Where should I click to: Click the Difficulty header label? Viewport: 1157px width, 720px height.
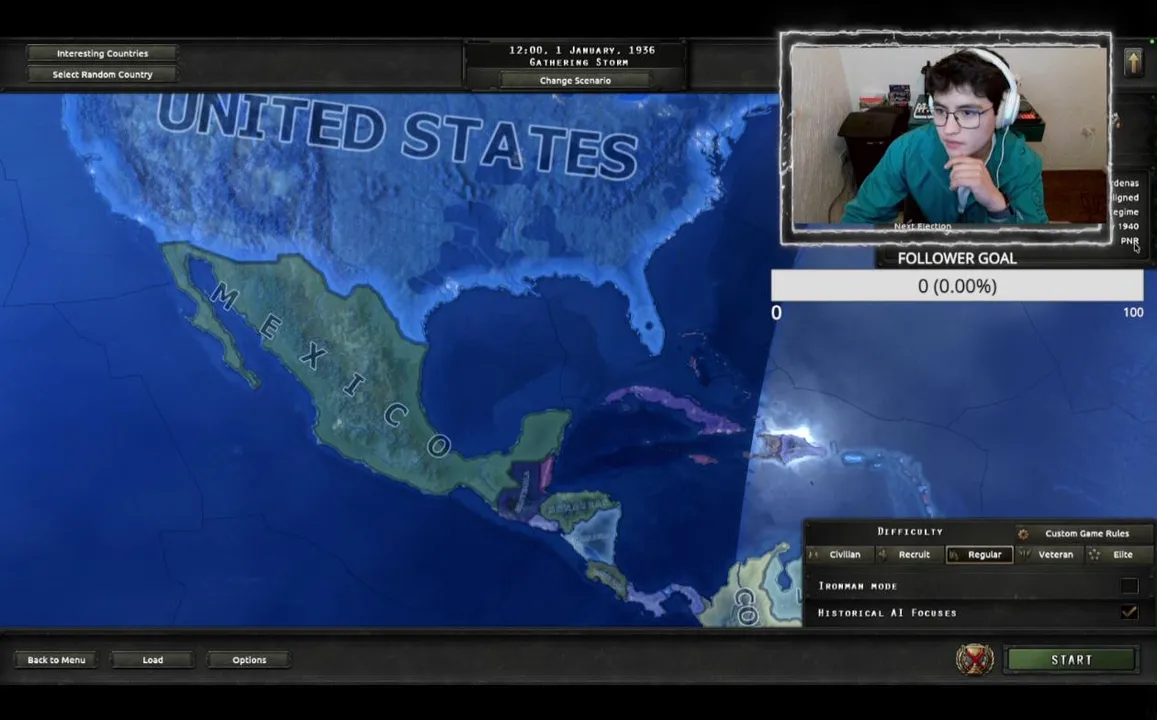(x=910, y=532)
